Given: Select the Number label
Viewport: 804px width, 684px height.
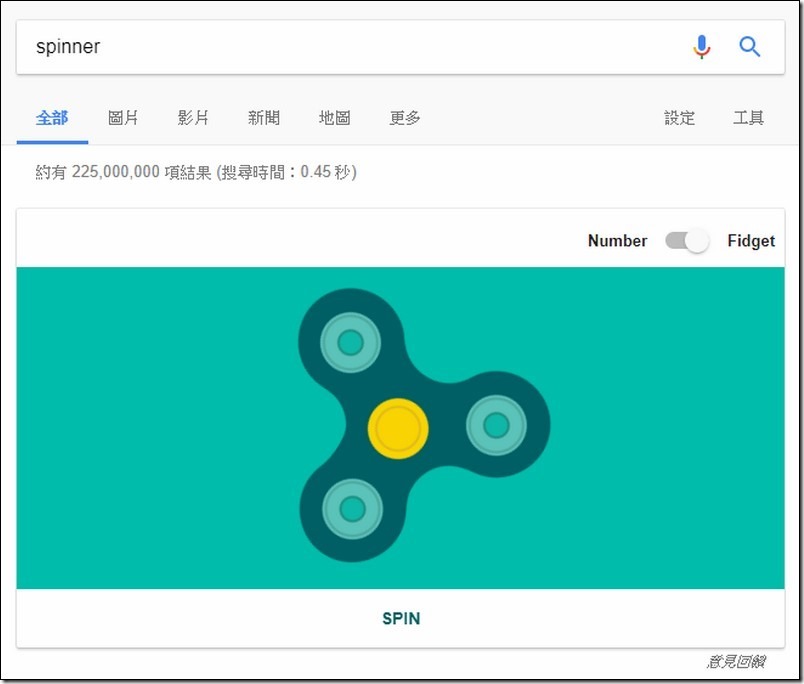Looking at the screenshot, I should [617, 240].
